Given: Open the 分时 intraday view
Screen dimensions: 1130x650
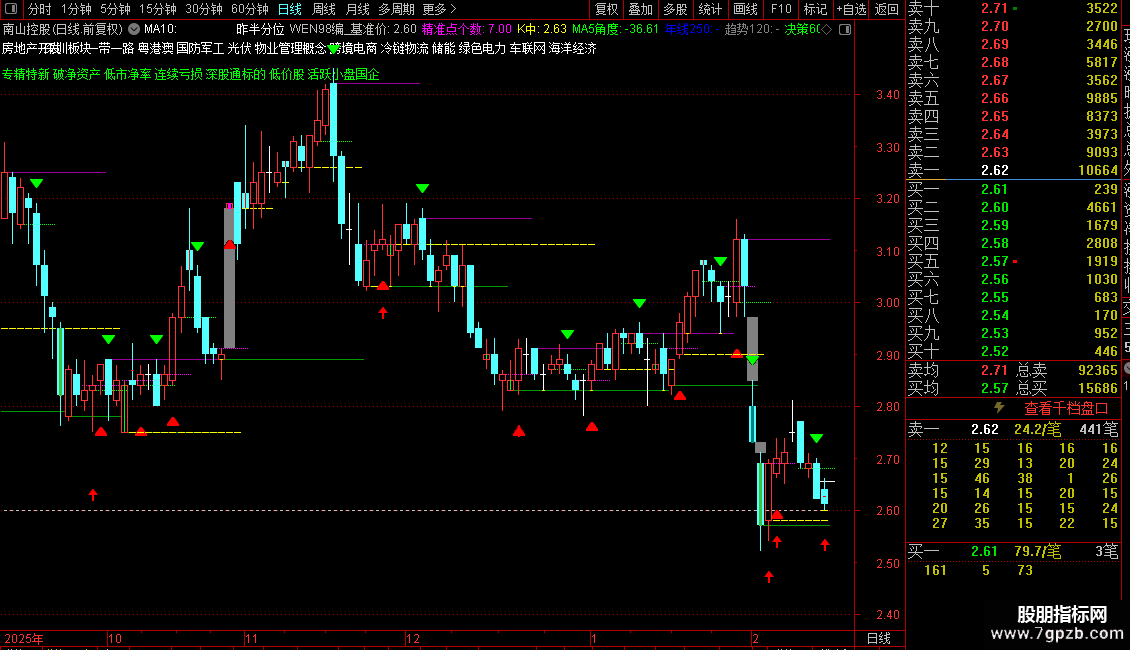Looking at the screenshot, I should (x=40, y=9).
